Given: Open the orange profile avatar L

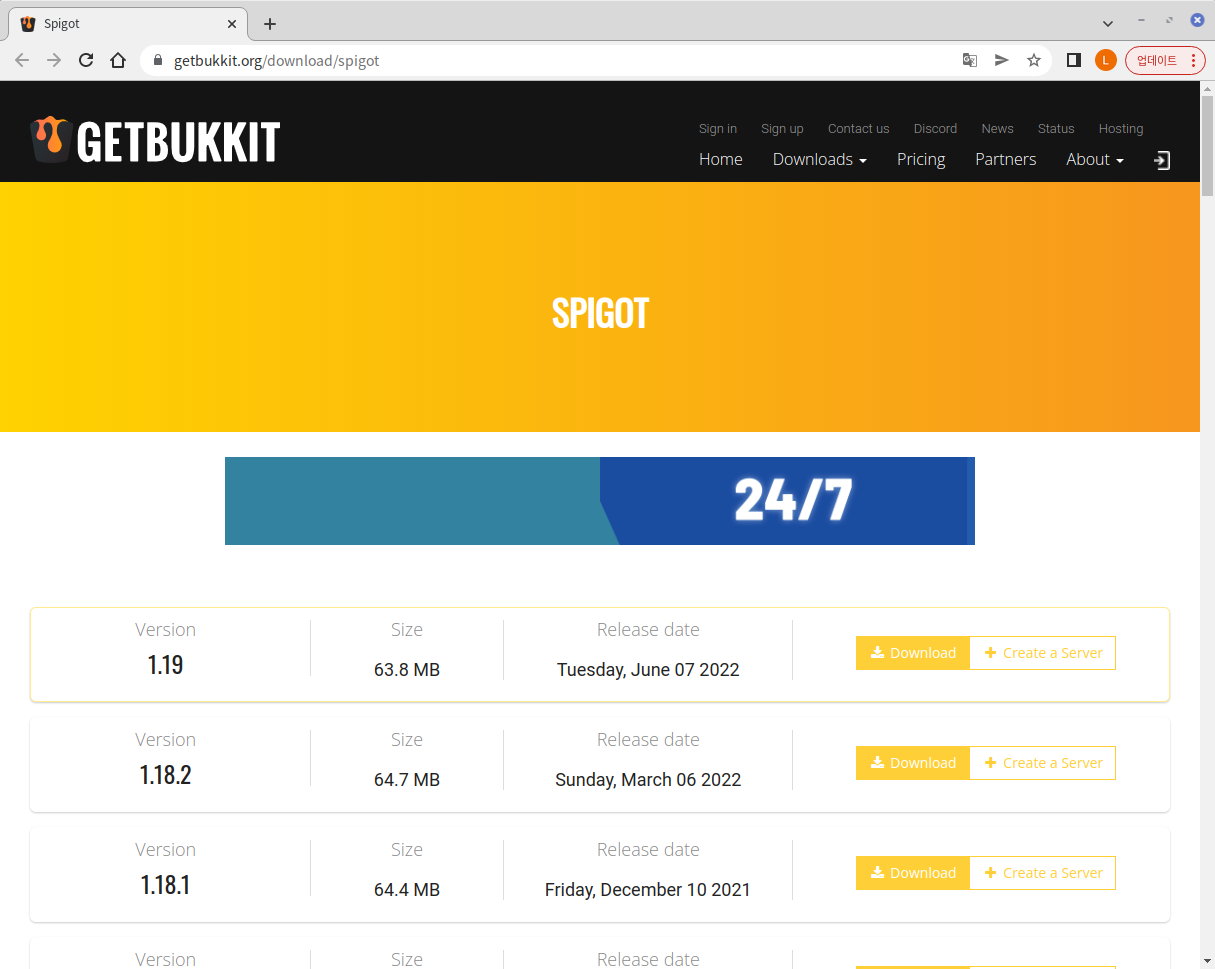Looking at the screenshot, I should [x=1105, y=60].
